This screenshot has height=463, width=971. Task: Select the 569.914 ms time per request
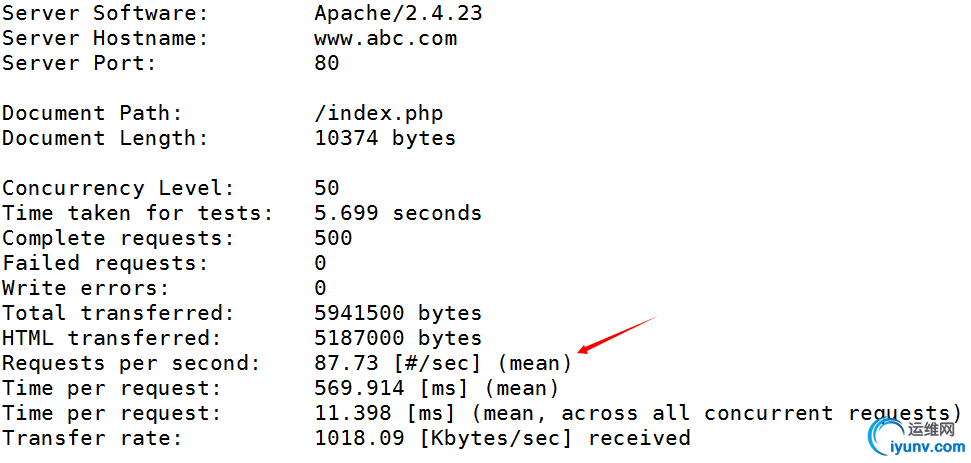pyautogui.click(x=359, y=389)
